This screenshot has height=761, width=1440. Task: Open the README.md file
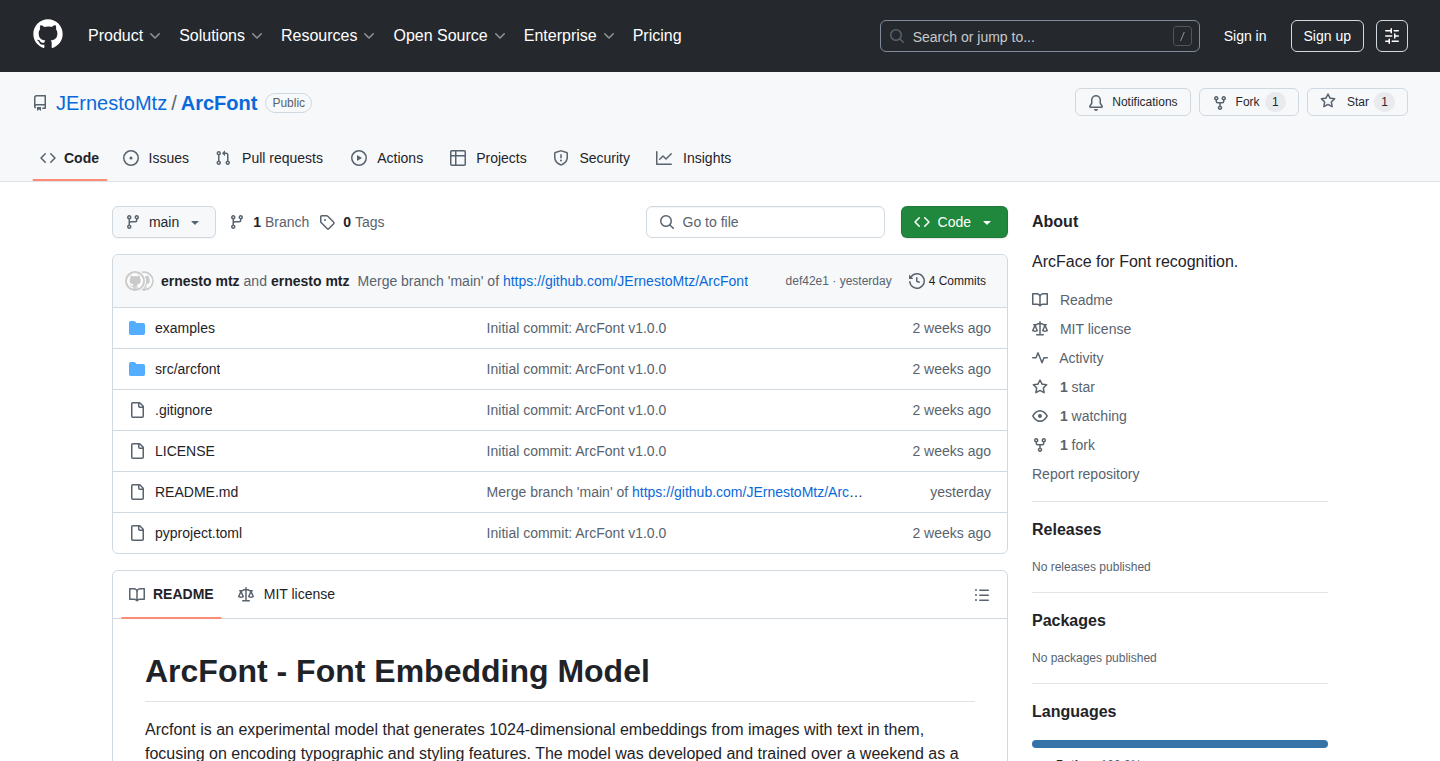pos(197,492)
